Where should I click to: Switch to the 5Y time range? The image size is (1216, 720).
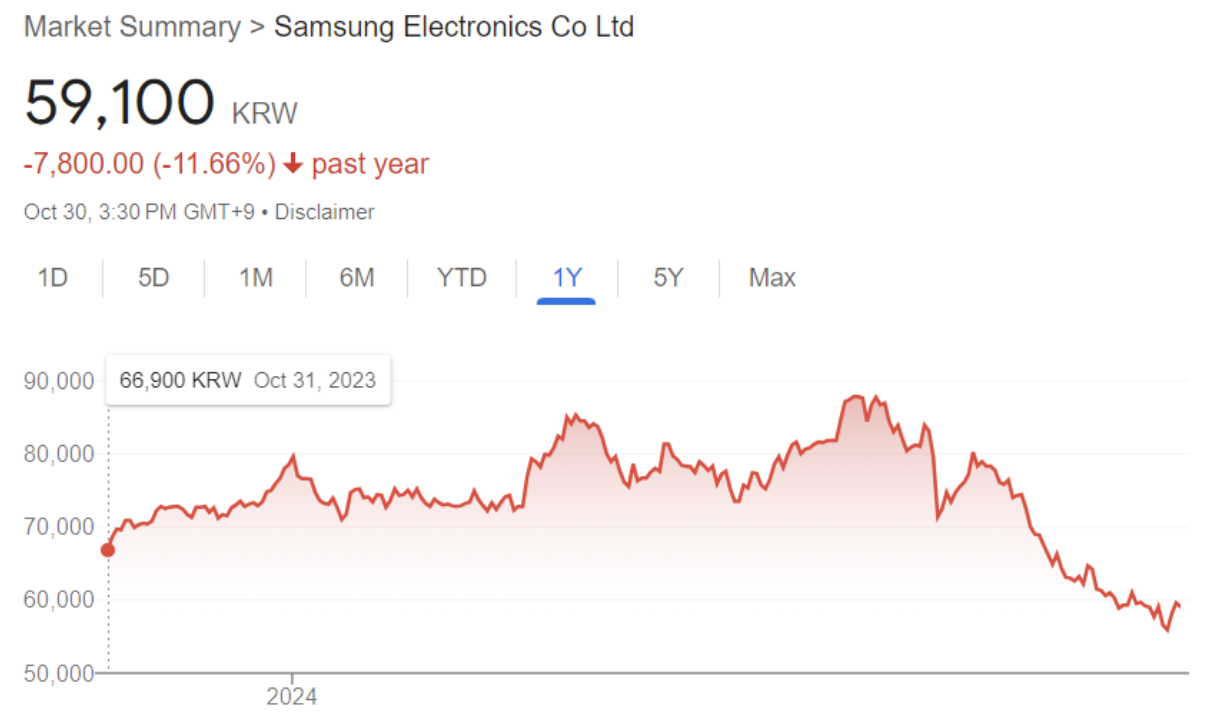(x=668, y=277)
